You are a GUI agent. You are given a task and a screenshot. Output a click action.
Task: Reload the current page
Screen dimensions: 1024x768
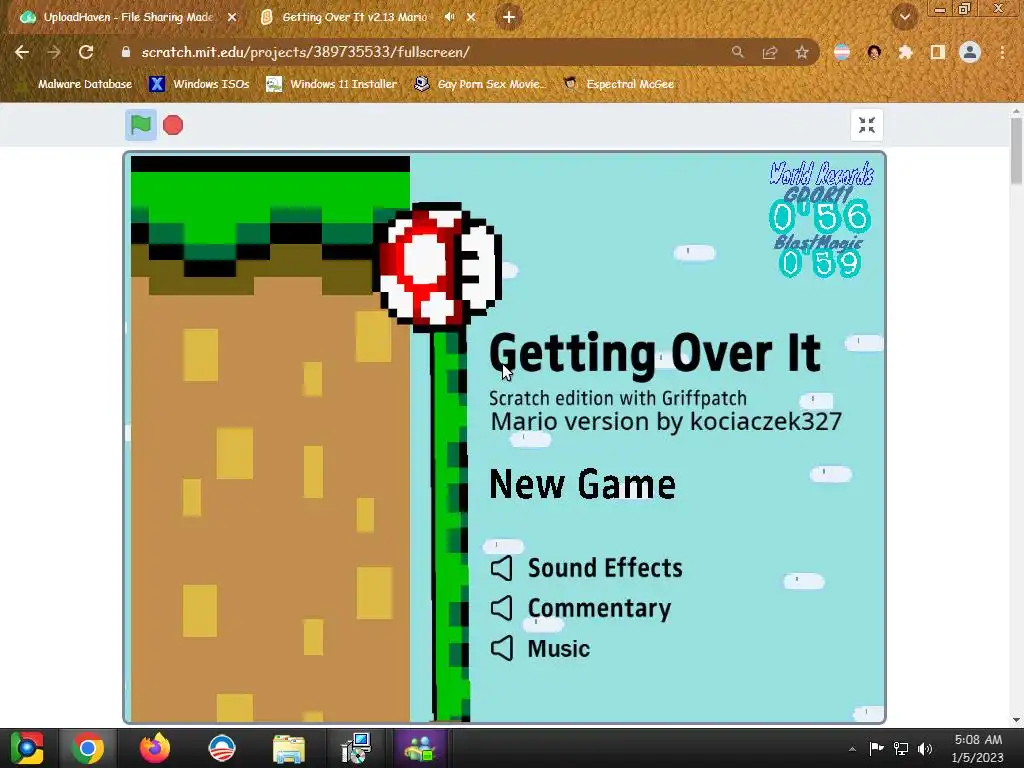[86, 52]
